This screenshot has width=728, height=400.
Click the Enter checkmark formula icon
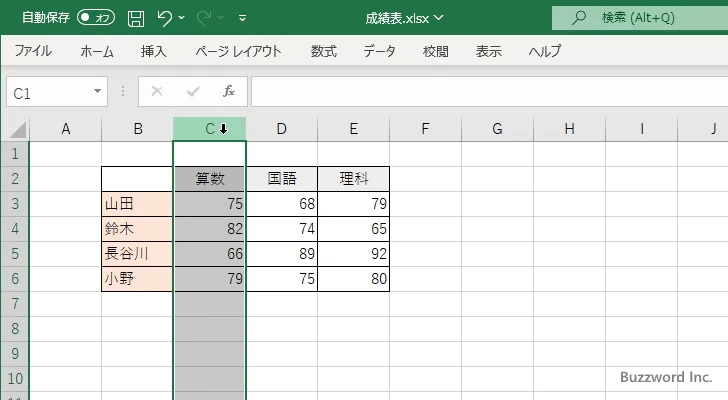pyautogui.click(x=193, y=91)
